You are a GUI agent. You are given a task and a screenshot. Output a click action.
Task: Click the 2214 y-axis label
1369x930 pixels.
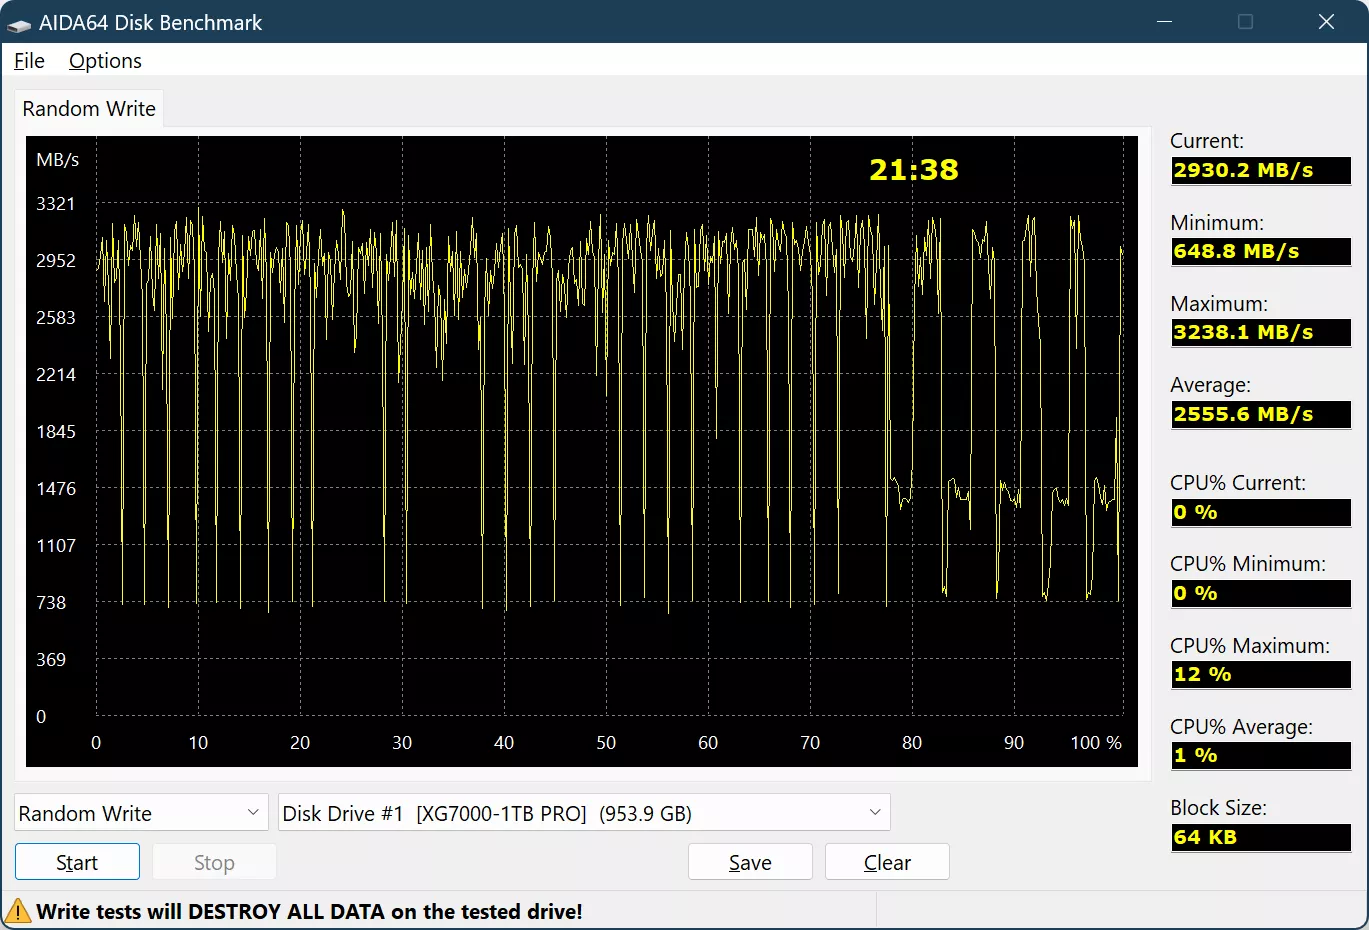[x=56, y=375]
